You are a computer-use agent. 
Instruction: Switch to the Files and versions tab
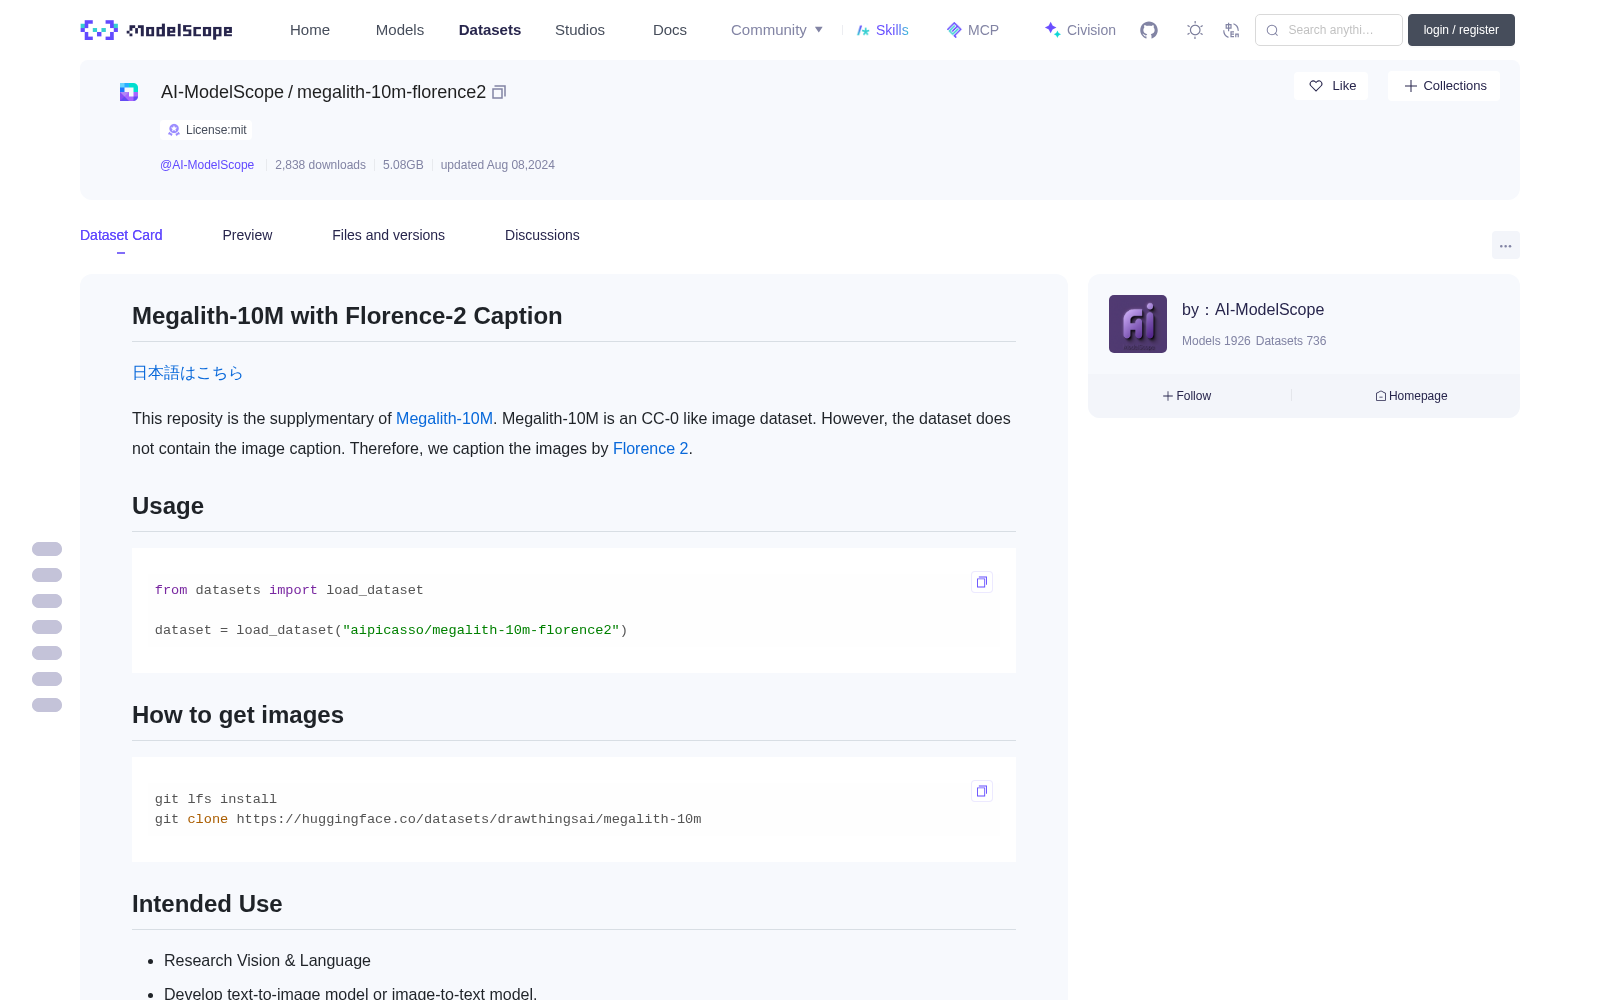tap(388, 235)
